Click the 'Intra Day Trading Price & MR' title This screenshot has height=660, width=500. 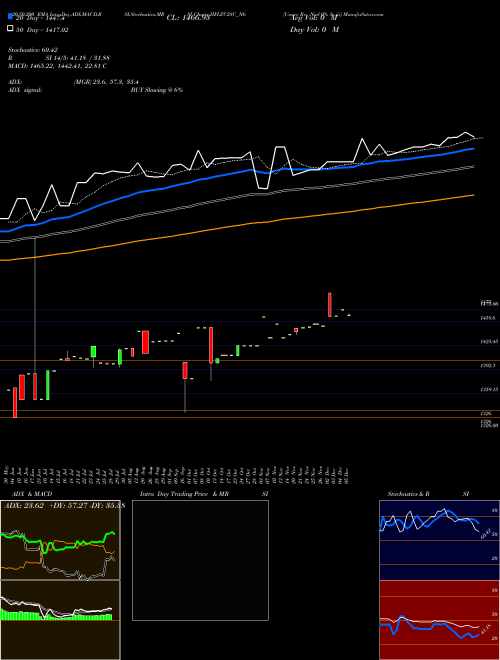184,494
